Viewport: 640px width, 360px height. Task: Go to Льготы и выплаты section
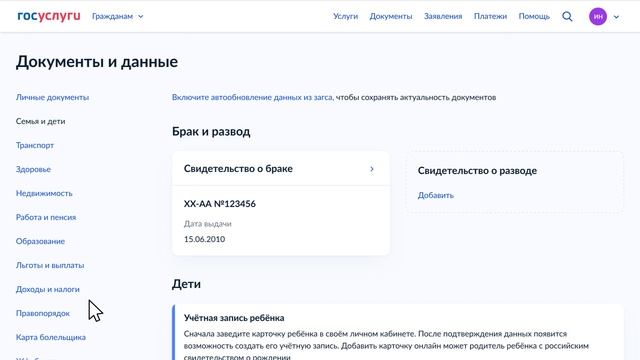point(50,265)
